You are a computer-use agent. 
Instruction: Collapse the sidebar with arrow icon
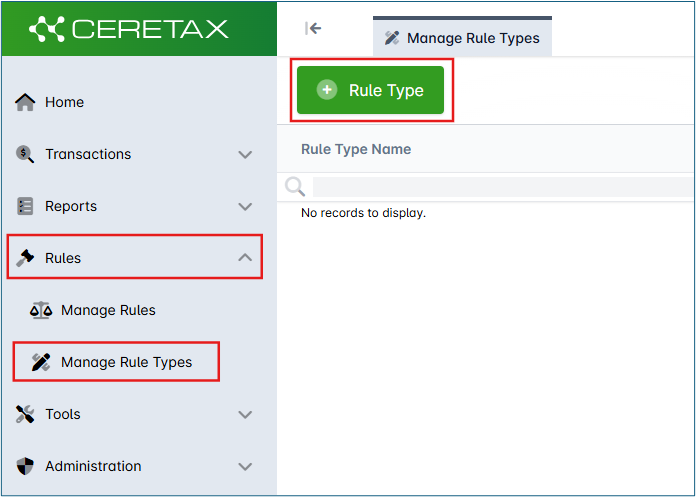pos(313,28)
